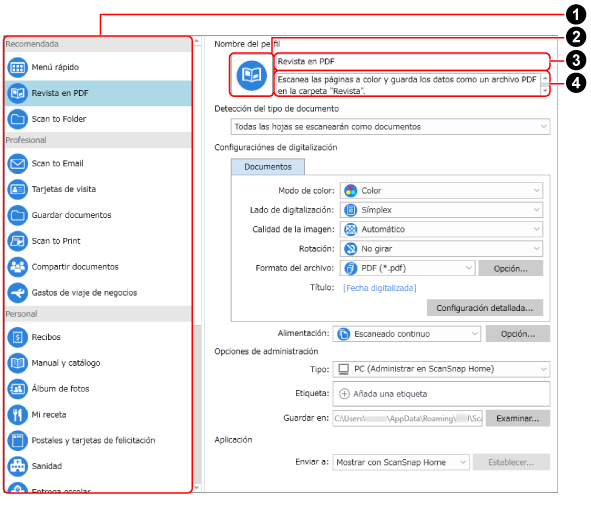Expand the Enviar a dropdown
The height and width of the screenshot is (516, 591).
click(x=401, y=462)
